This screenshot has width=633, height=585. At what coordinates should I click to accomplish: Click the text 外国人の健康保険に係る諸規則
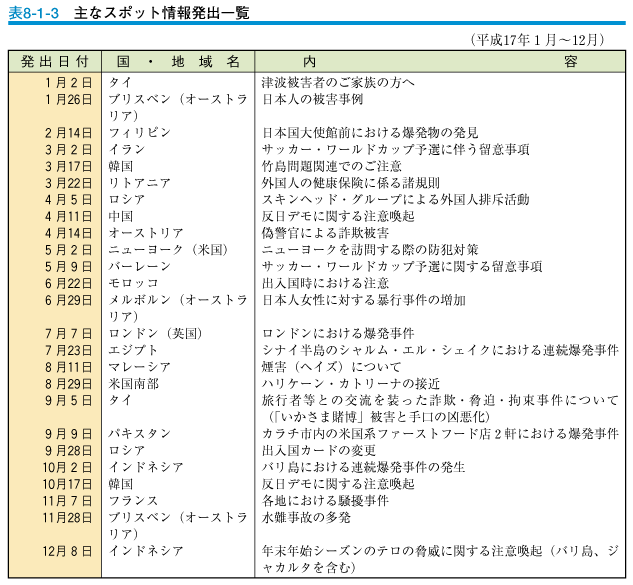click(x=351, y=183)
